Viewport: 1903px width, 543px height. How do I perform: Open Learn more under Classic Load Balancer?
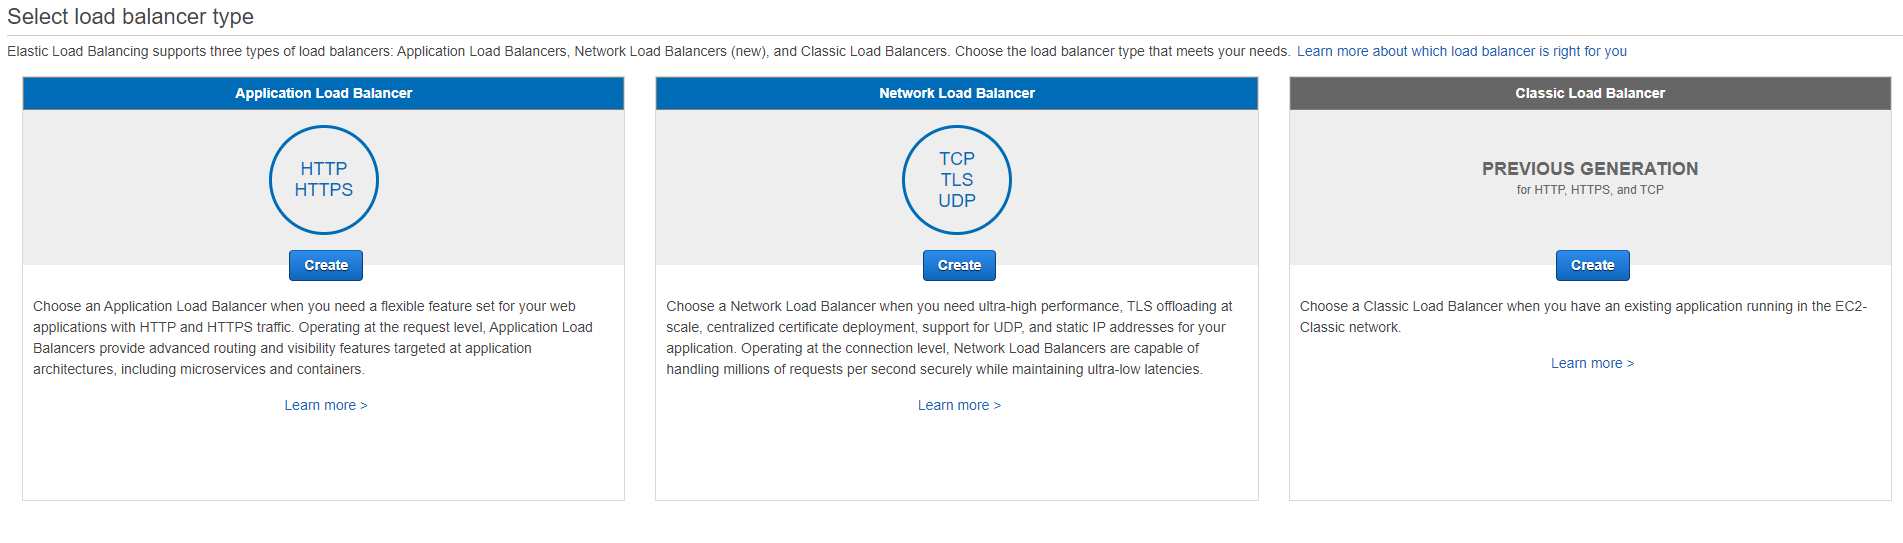(1592, 363)
